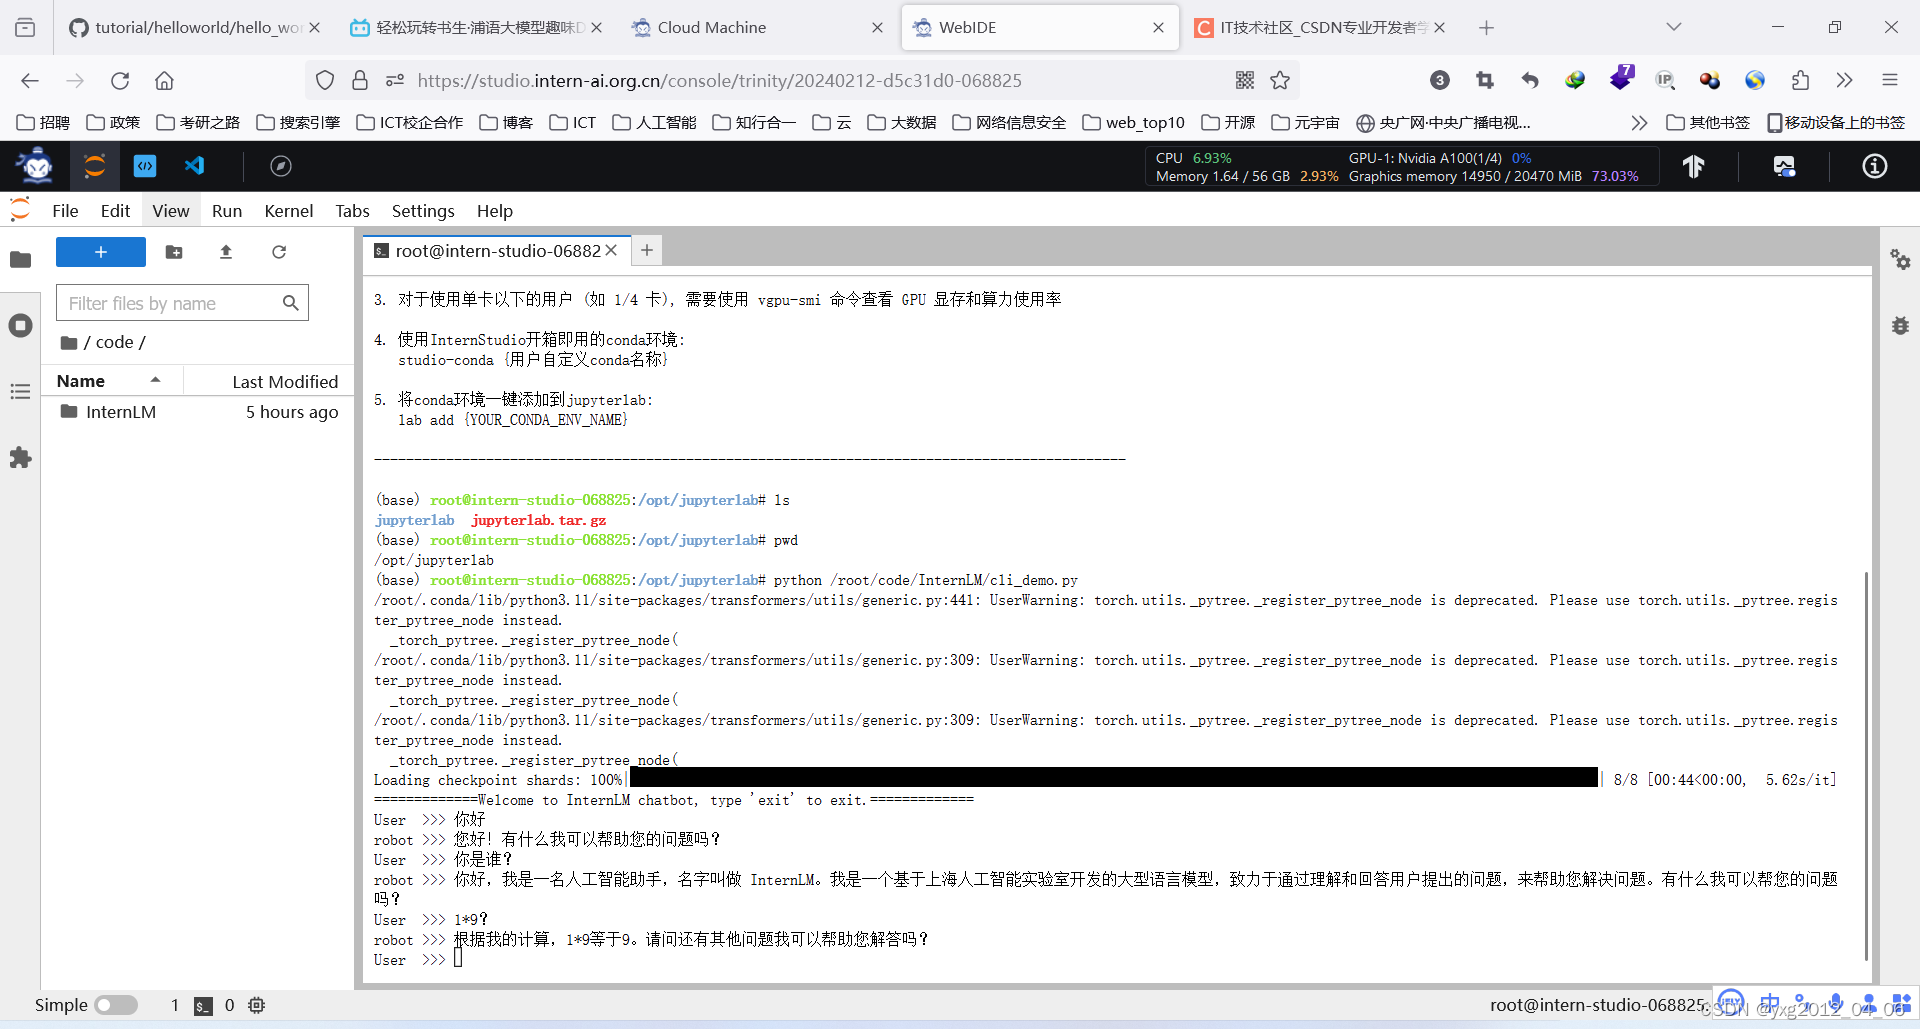The height and width of the screenshot is (1029, 1920).
Task: Open the web_top10 bookmark folder
Action: 1134,123
